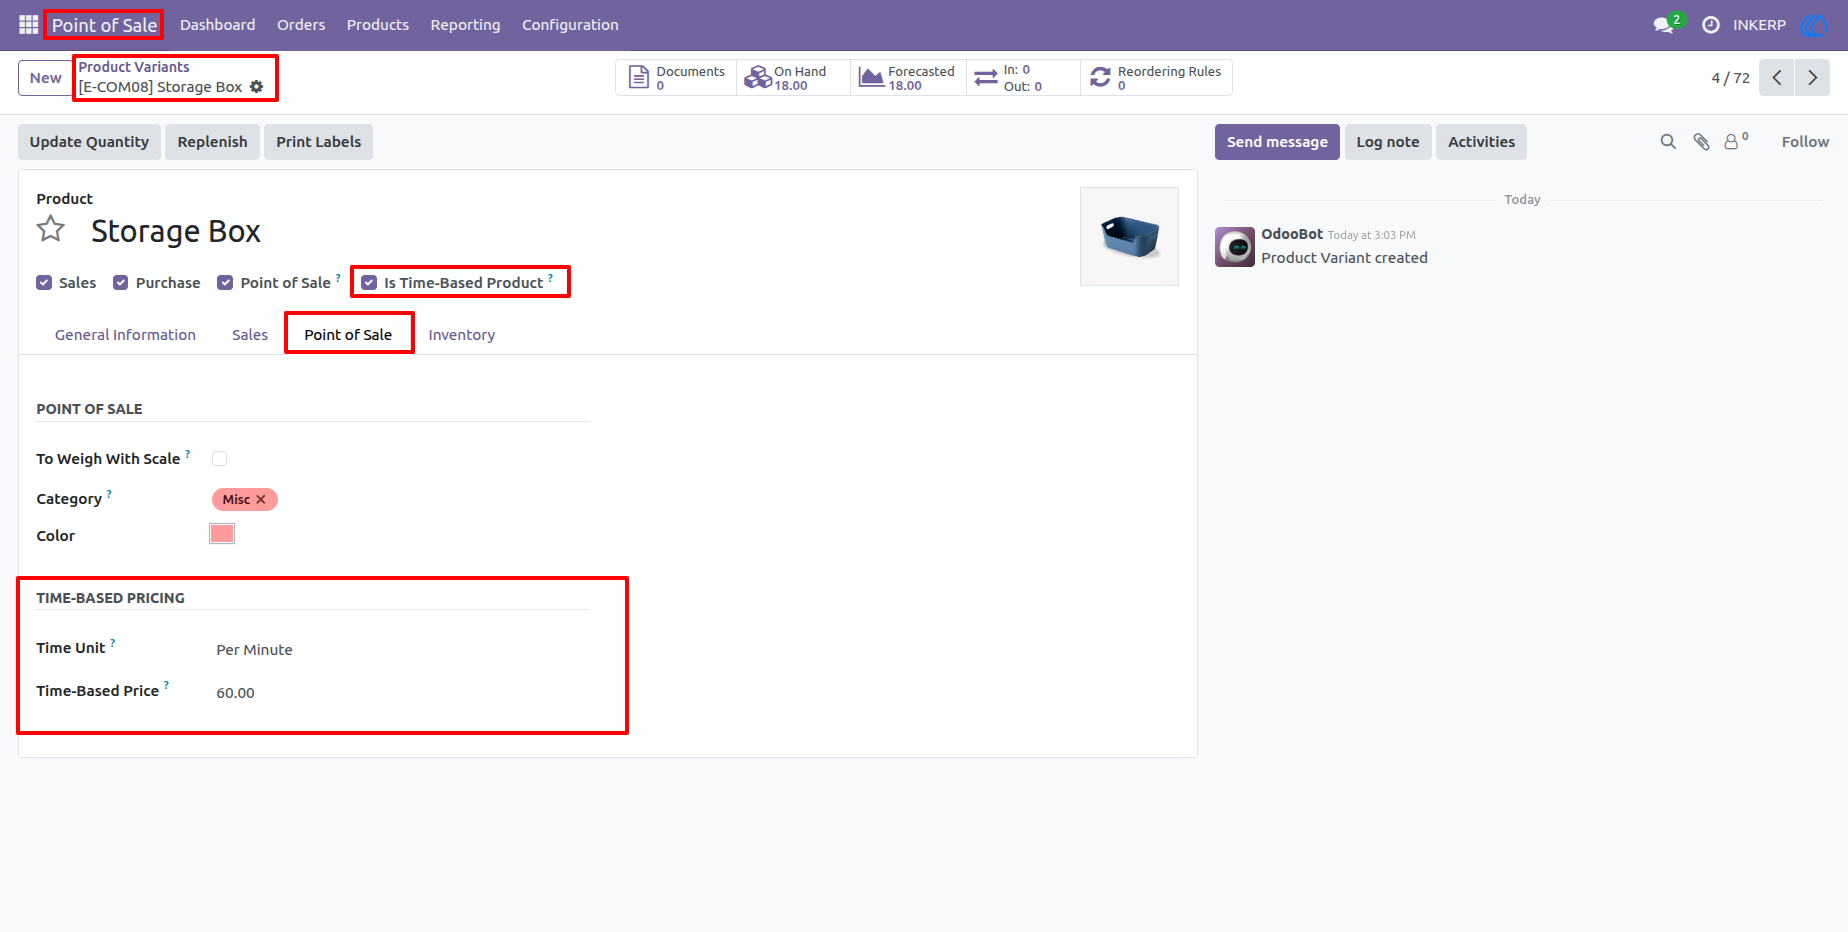Switch to the Inventory tab
This screenshot has height=932, width=1848.
click(x=462, y=335)
